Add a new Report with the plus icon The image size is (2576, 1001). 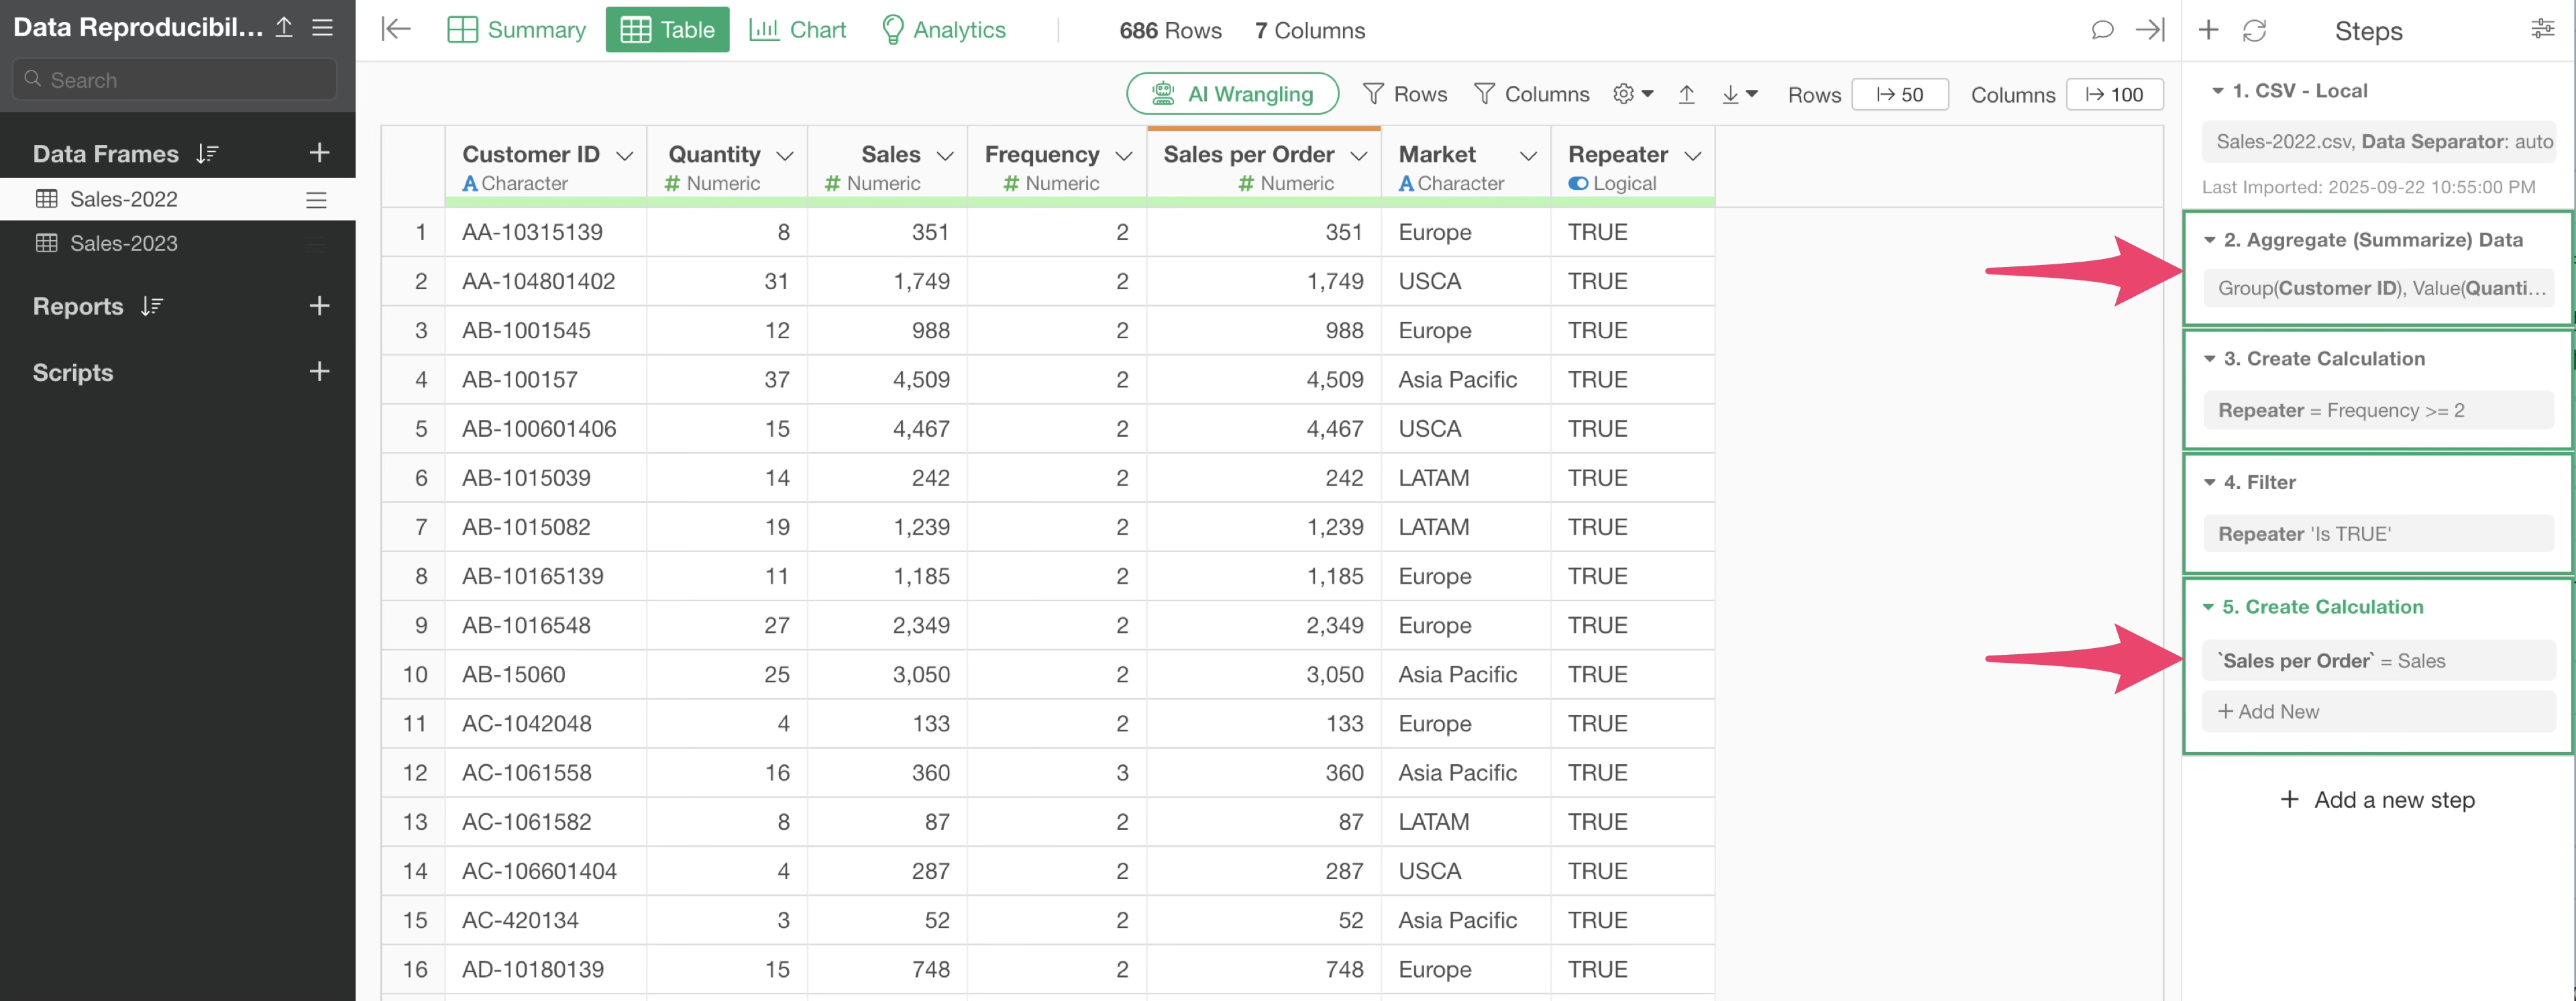[319, 306]
